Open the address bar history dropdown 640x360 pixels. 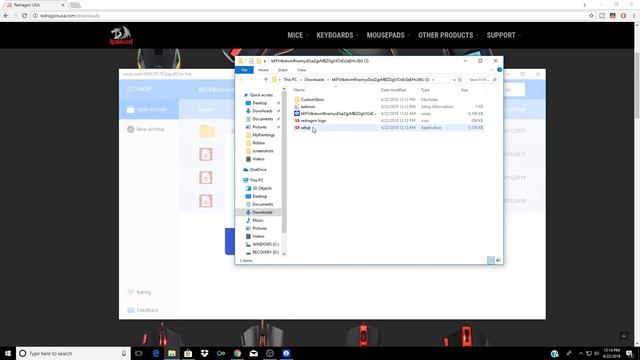tap(453, 80)
